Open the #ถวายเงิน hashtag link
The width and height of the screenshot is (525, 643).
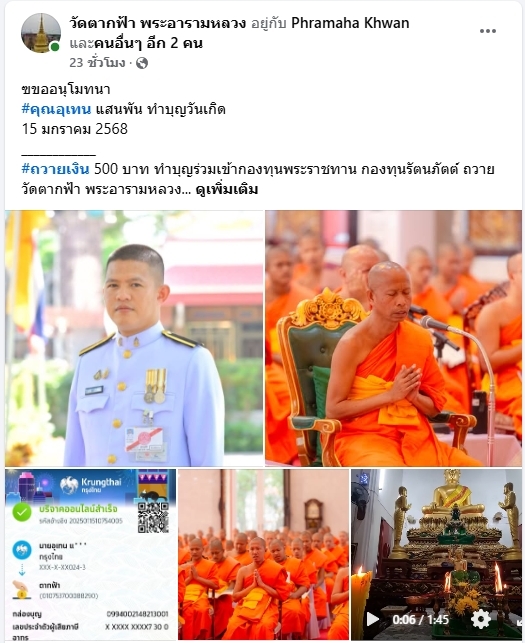point(55,169)
